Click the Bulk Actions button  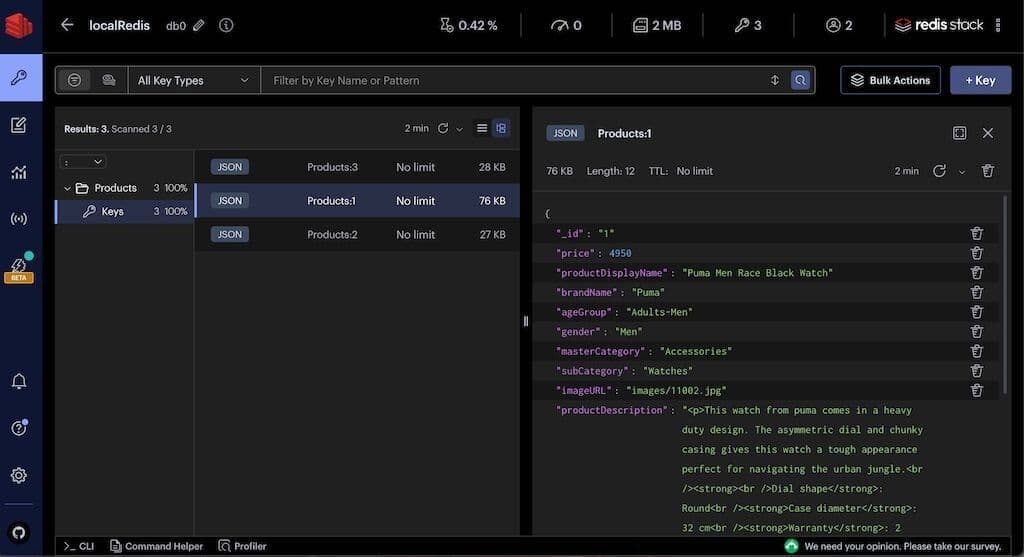click(x=890, y=80)
